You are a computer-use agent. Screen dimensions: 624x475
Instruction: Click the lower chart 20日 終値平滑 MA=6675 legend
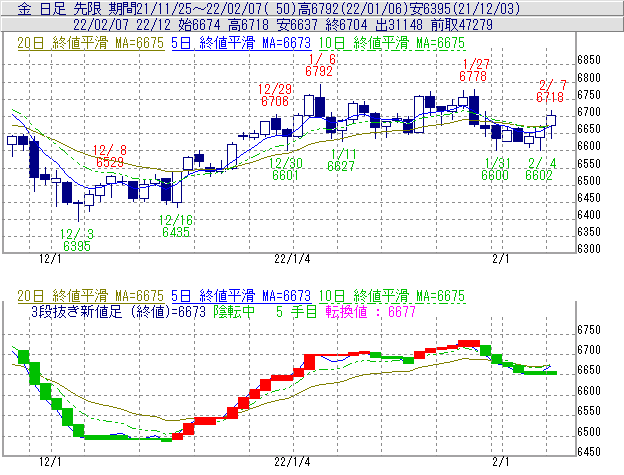[x=90, y=296]
